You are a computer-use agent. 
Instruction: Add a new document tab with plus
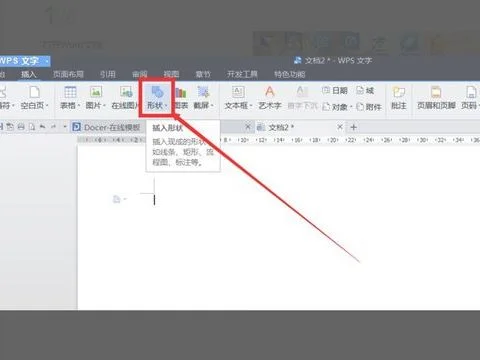point(354,127)
